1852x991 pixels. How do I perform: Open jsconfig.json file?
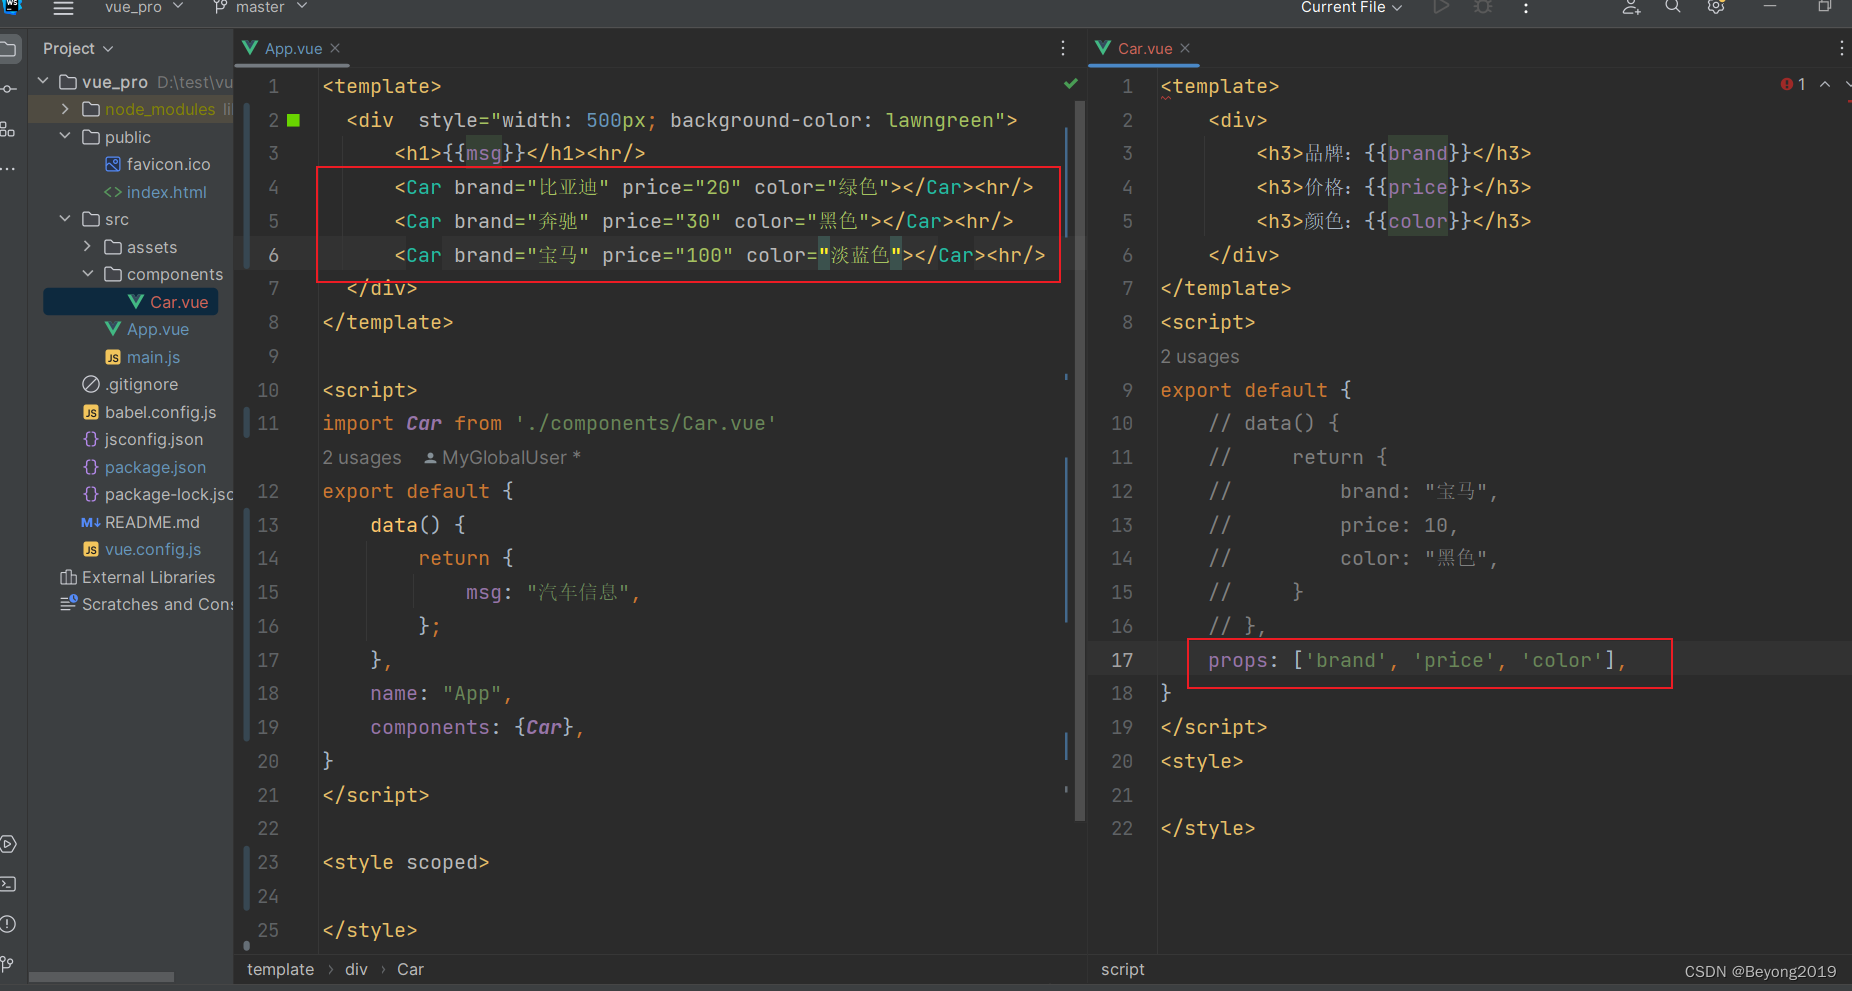click(142, 439)
